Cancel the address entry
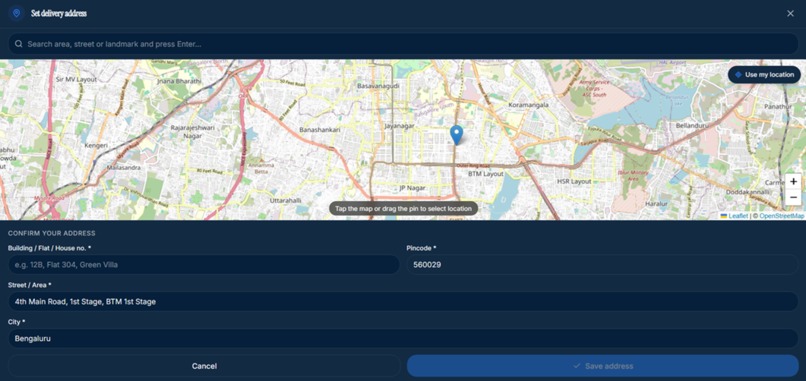The width and height of the screenshot is (806, 381). [204, 366]
